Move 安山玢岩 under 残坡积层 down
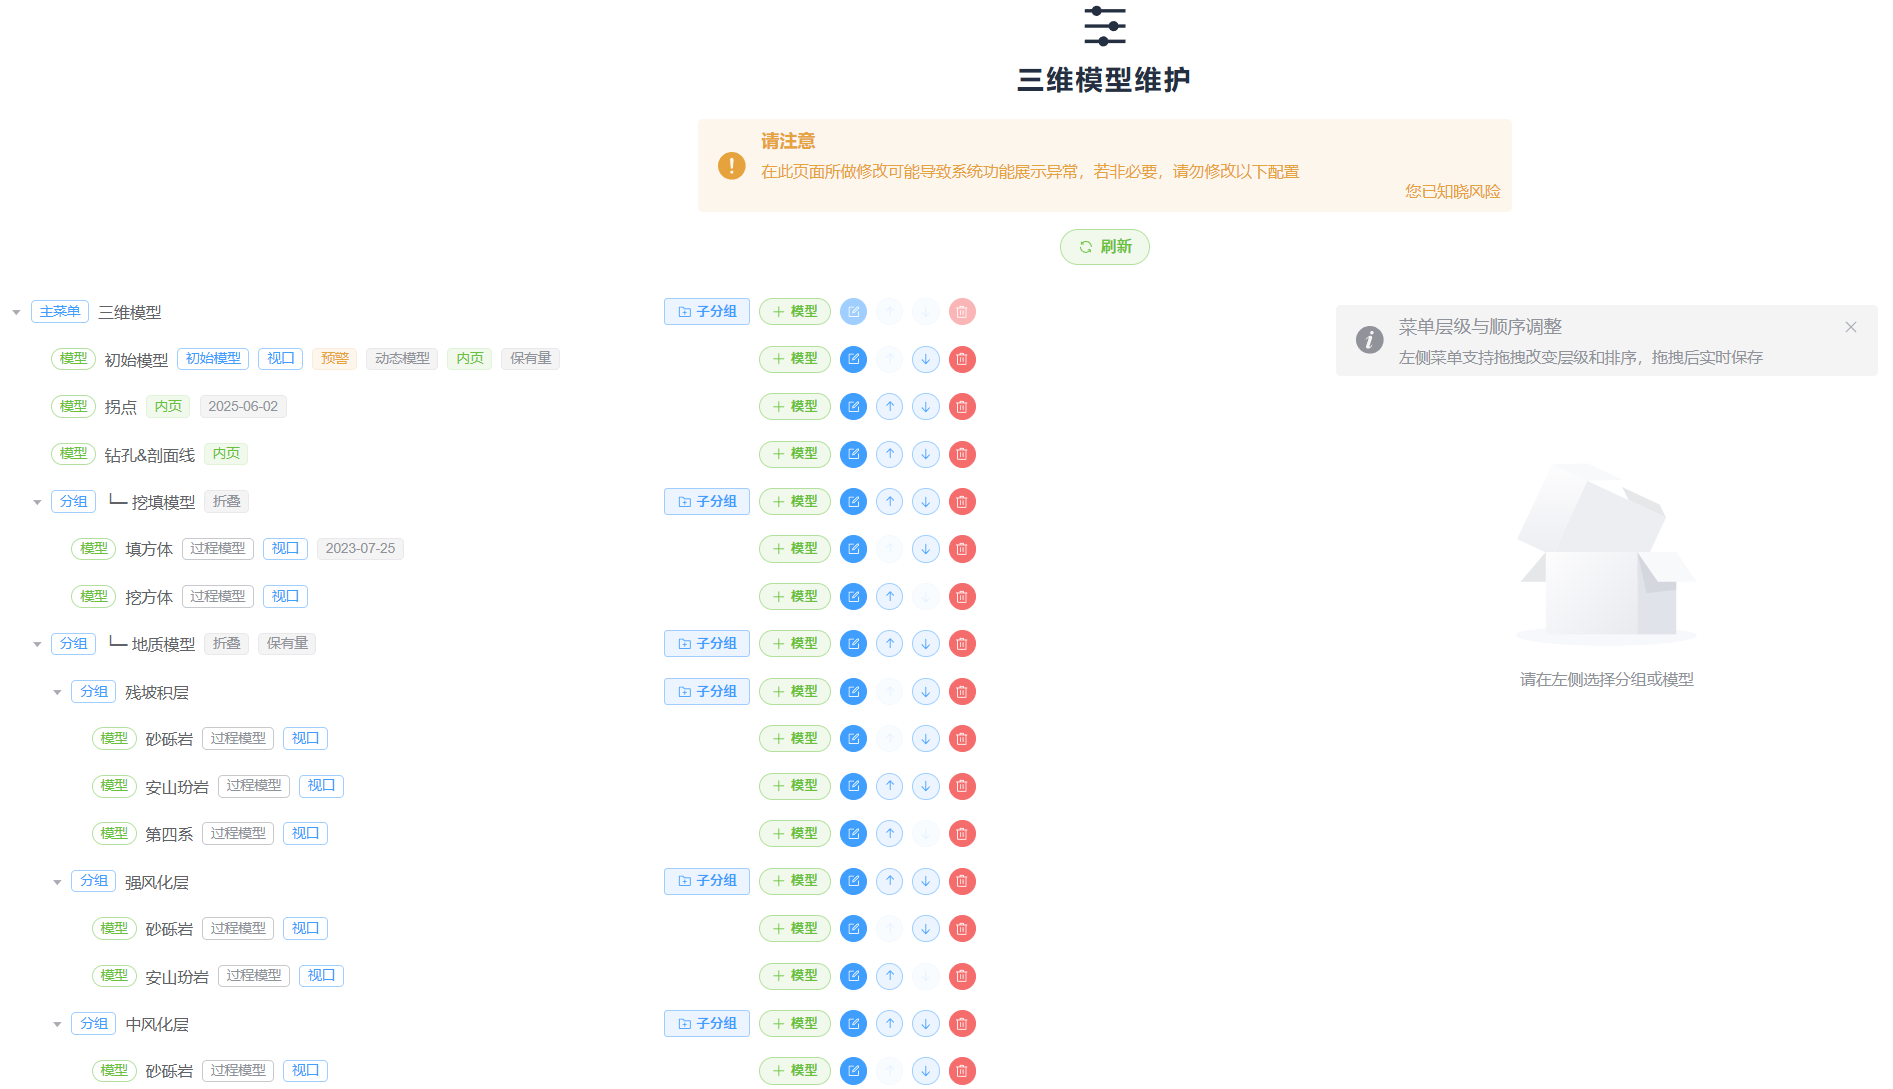This screenshot has width=1893, height=1089. click(x=926, y=786)
